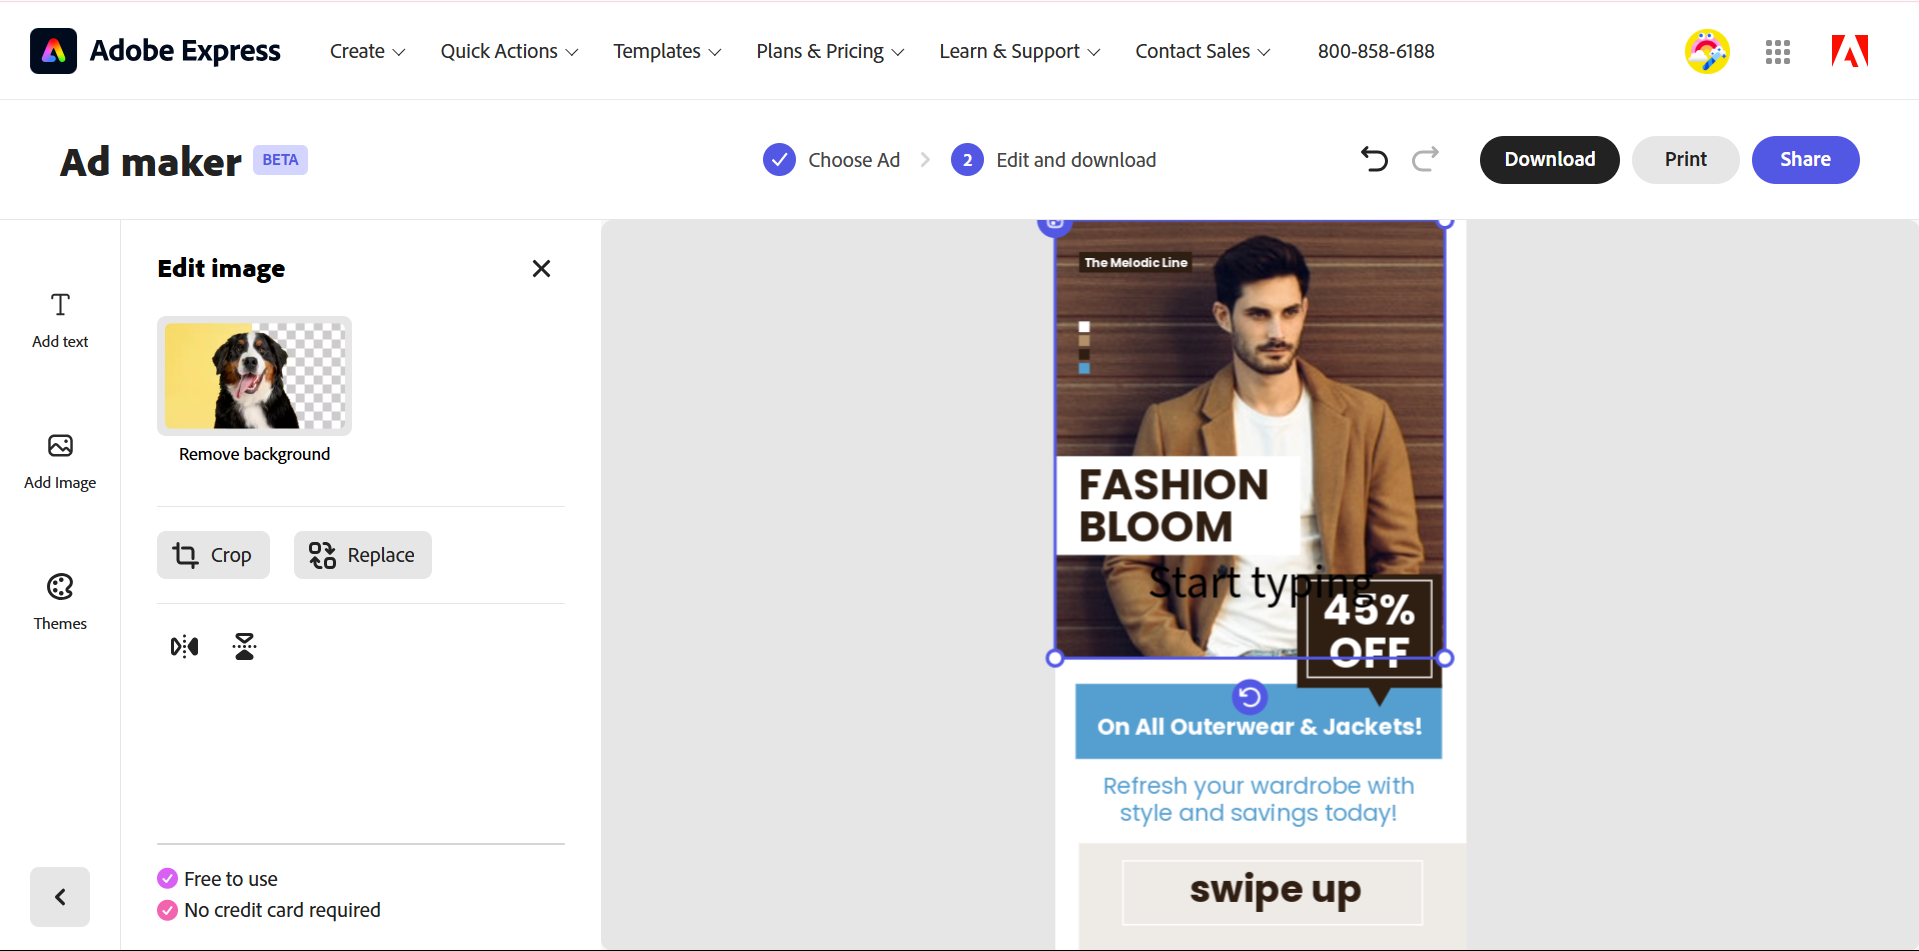The width and height of the screenshot is (1919, 951).
Task: Select the blue color swatch on the poster
Action: (x=1084, y=368)
